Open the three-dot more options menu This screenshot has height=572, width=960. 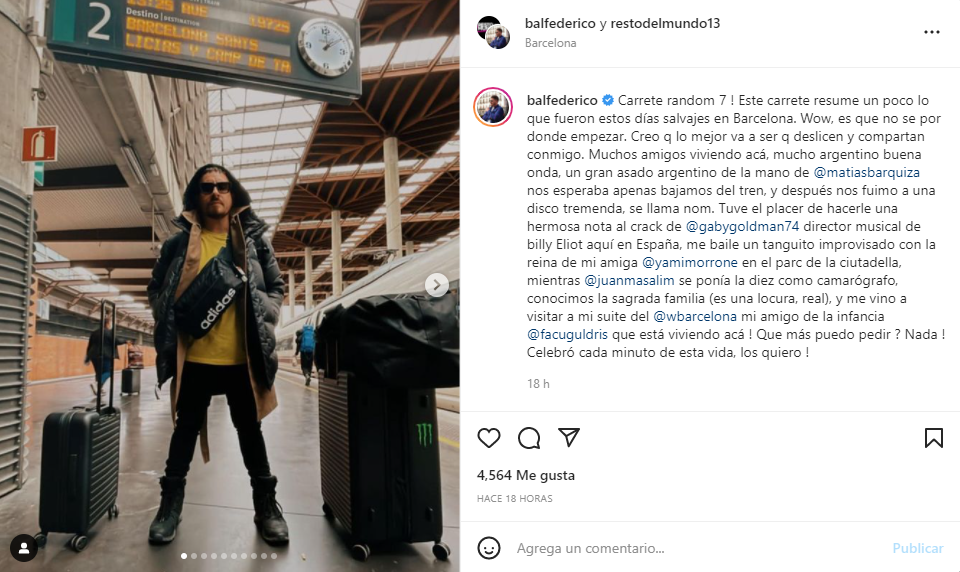coord(932,32)
